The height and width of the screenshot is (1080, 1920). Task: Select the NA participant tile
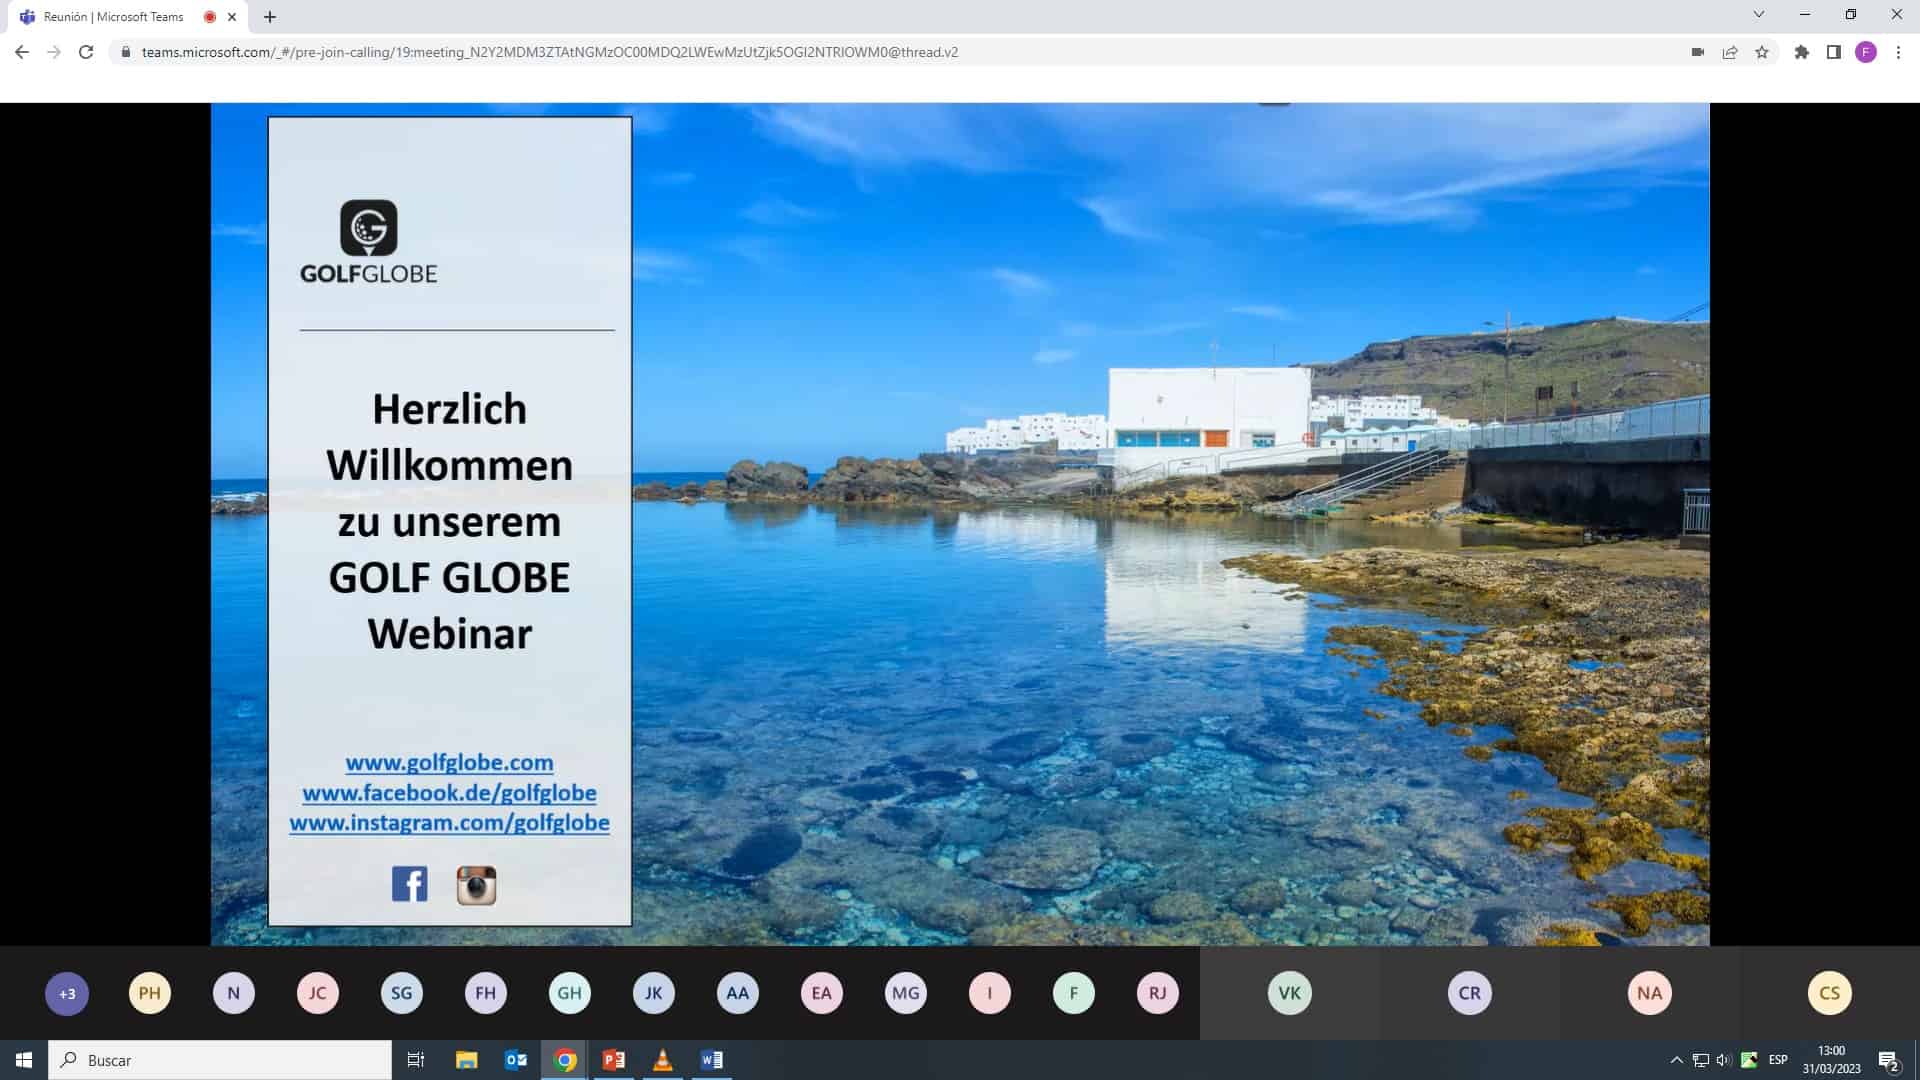(x=1649, y=993)
